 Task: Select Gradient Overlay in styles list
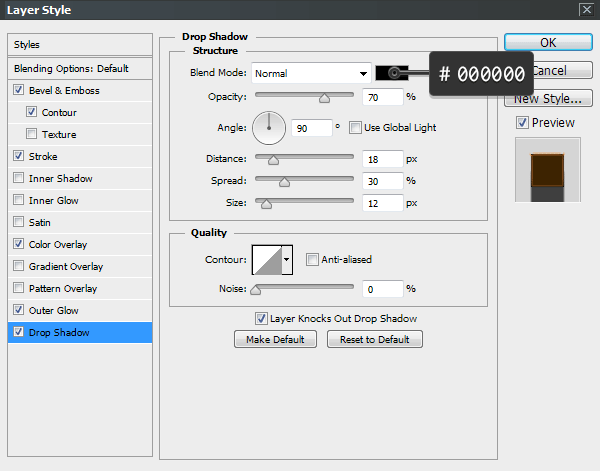pyautogui.click(x=66, y=267)
